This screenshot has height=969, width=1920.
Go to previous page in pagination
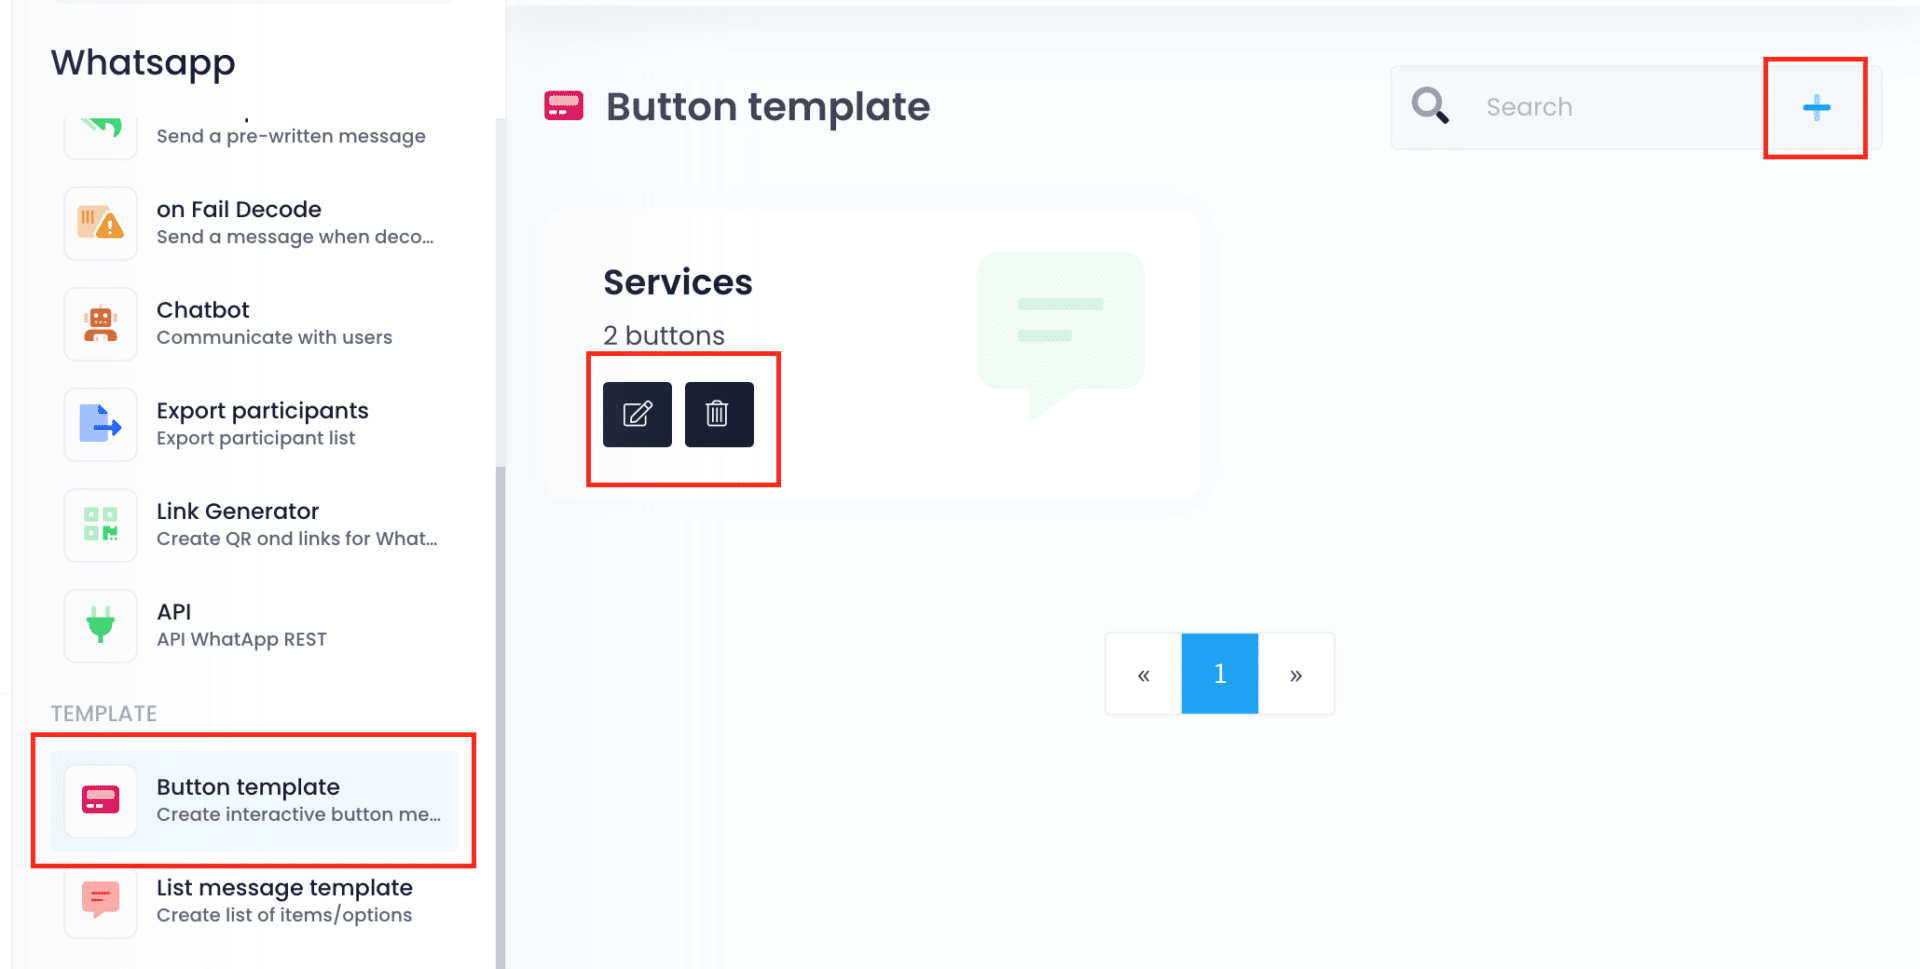click(x=1143, y=674)
